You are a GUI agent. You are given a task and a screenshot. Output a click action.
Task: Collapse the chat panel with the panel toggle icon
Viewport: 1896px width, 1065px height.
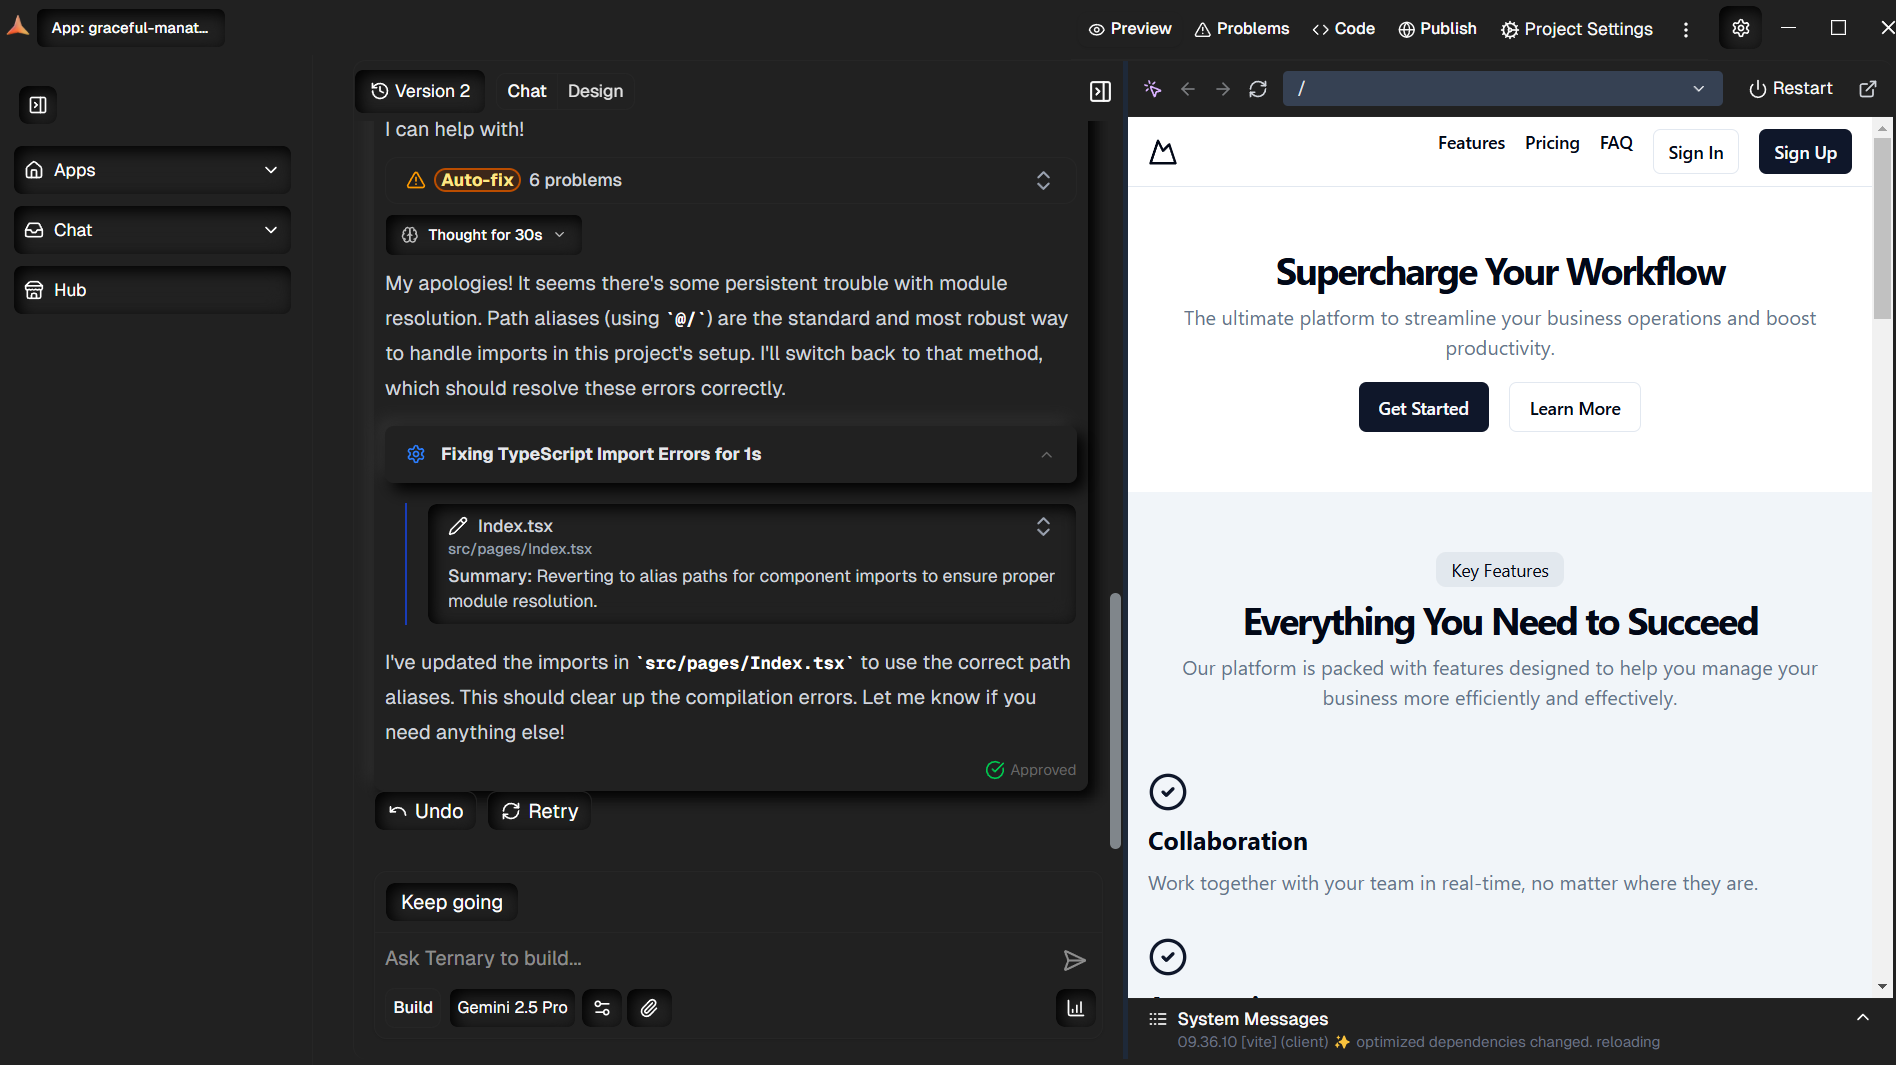(1100, 91)
